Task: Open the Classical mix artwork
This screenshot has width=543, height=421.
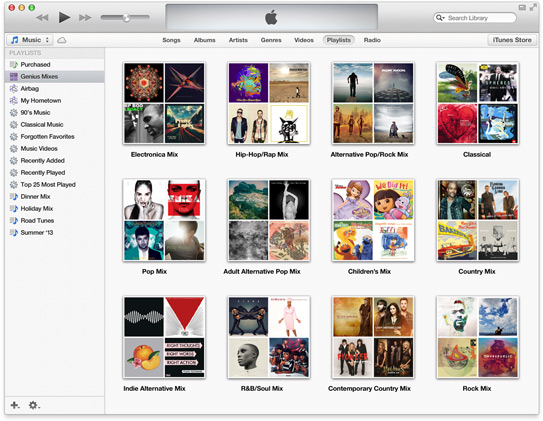Action: coord(478,103)
